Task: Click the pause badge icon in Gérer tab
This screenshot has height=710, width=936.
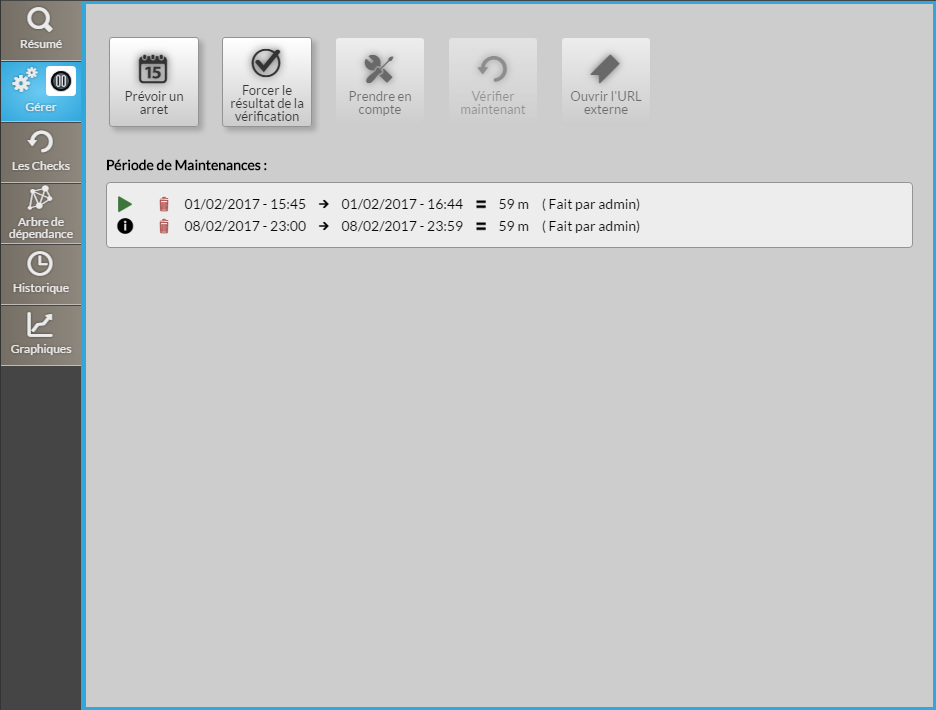Action: pyautogui.click(x=61, y=81)
